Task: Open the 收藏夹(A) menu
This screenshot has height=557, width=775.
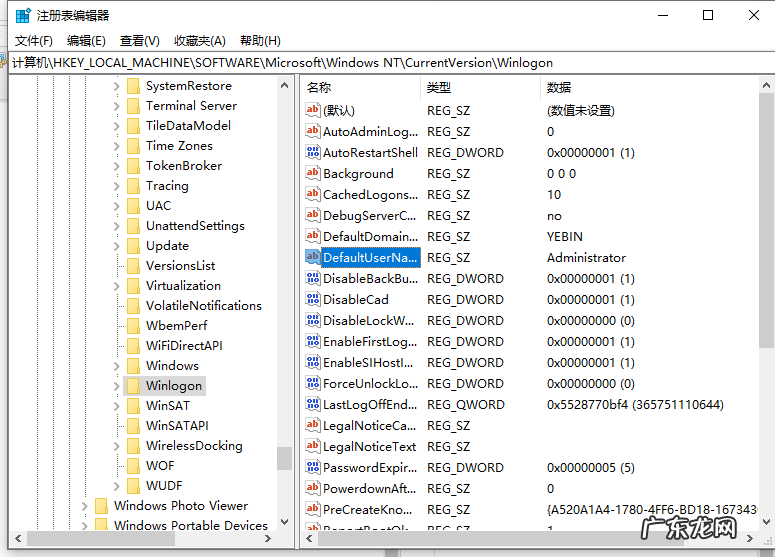Action: (200, 41)
